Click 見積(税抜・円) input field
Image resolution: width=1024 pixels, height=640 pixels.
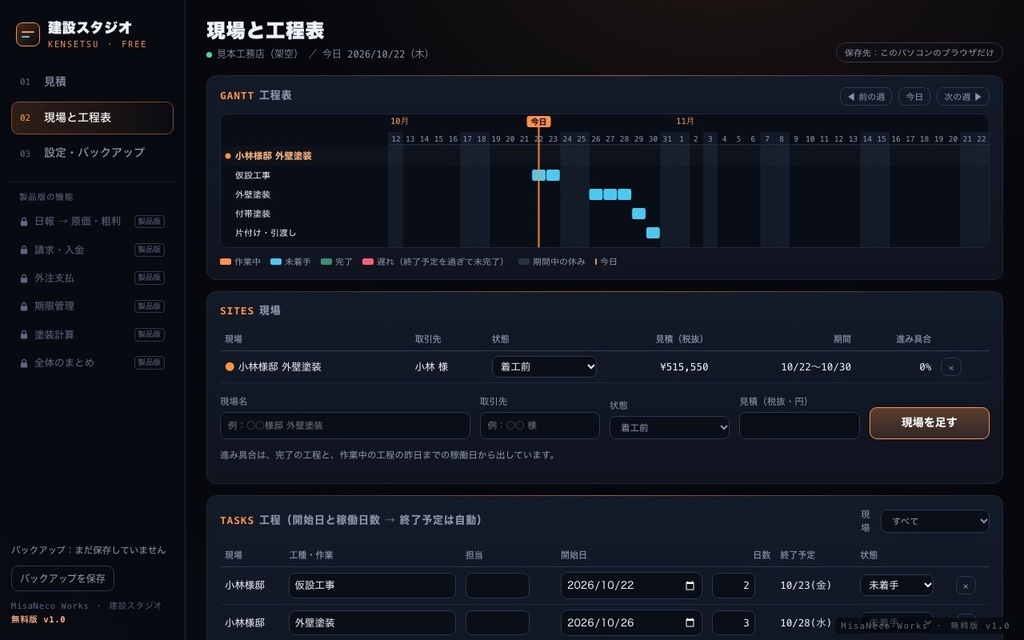(799, 426)
